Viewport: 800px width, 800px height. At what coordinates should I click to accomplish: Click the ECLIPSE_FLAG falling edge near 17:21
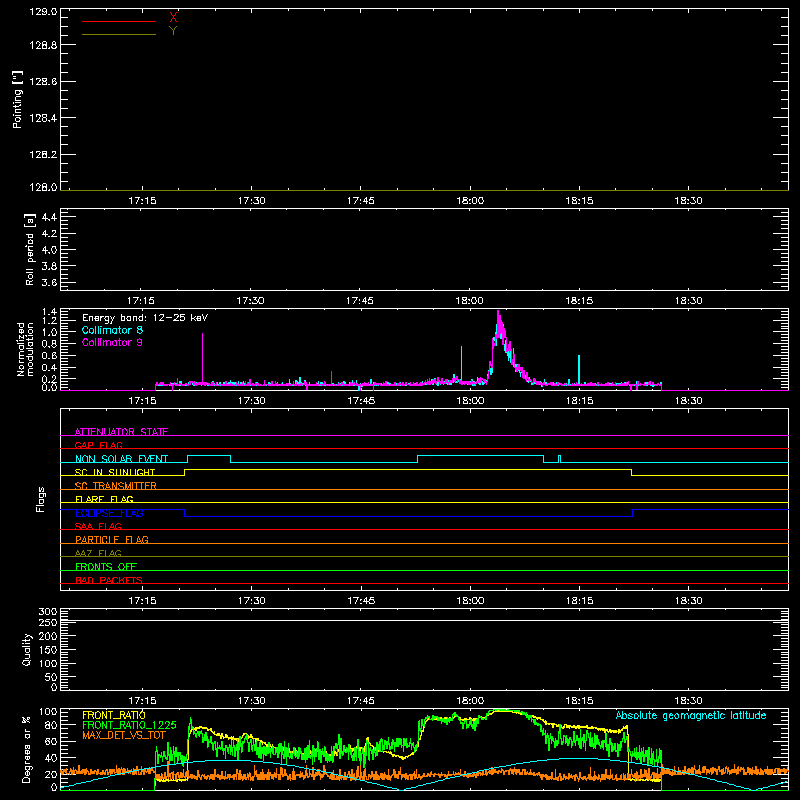click(184, 513)
